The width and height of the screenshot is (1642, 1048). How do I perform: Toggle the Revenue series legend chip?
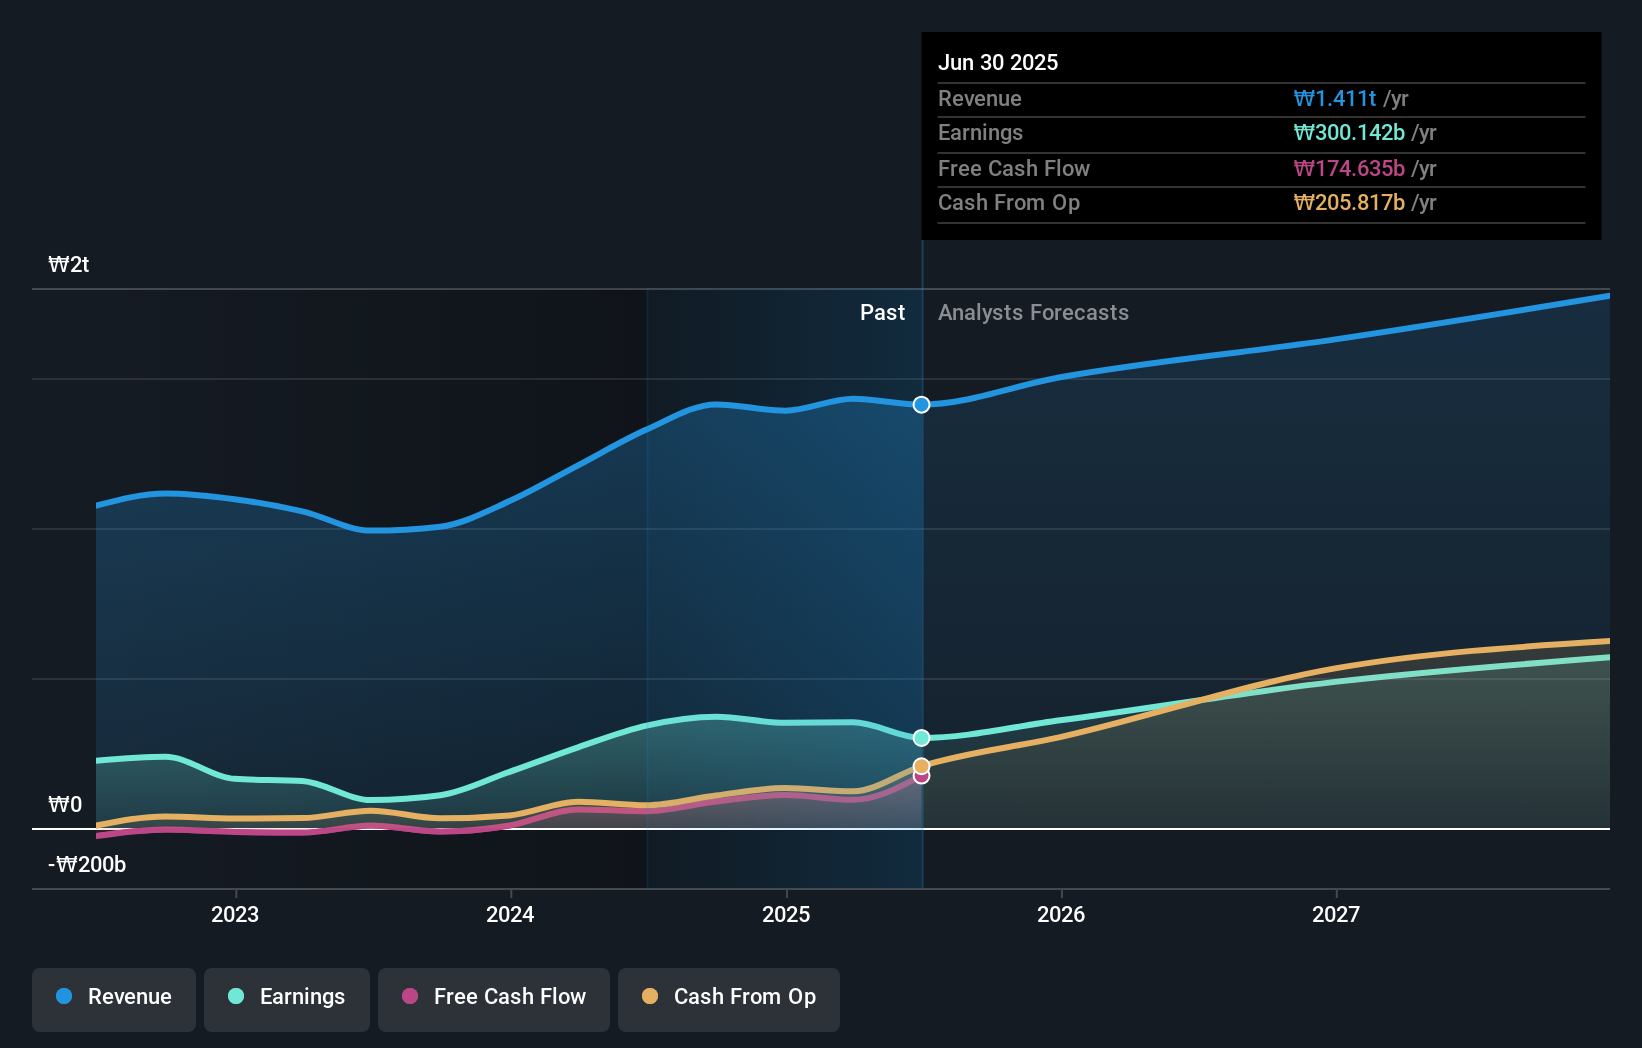click(x=113, y=997)
